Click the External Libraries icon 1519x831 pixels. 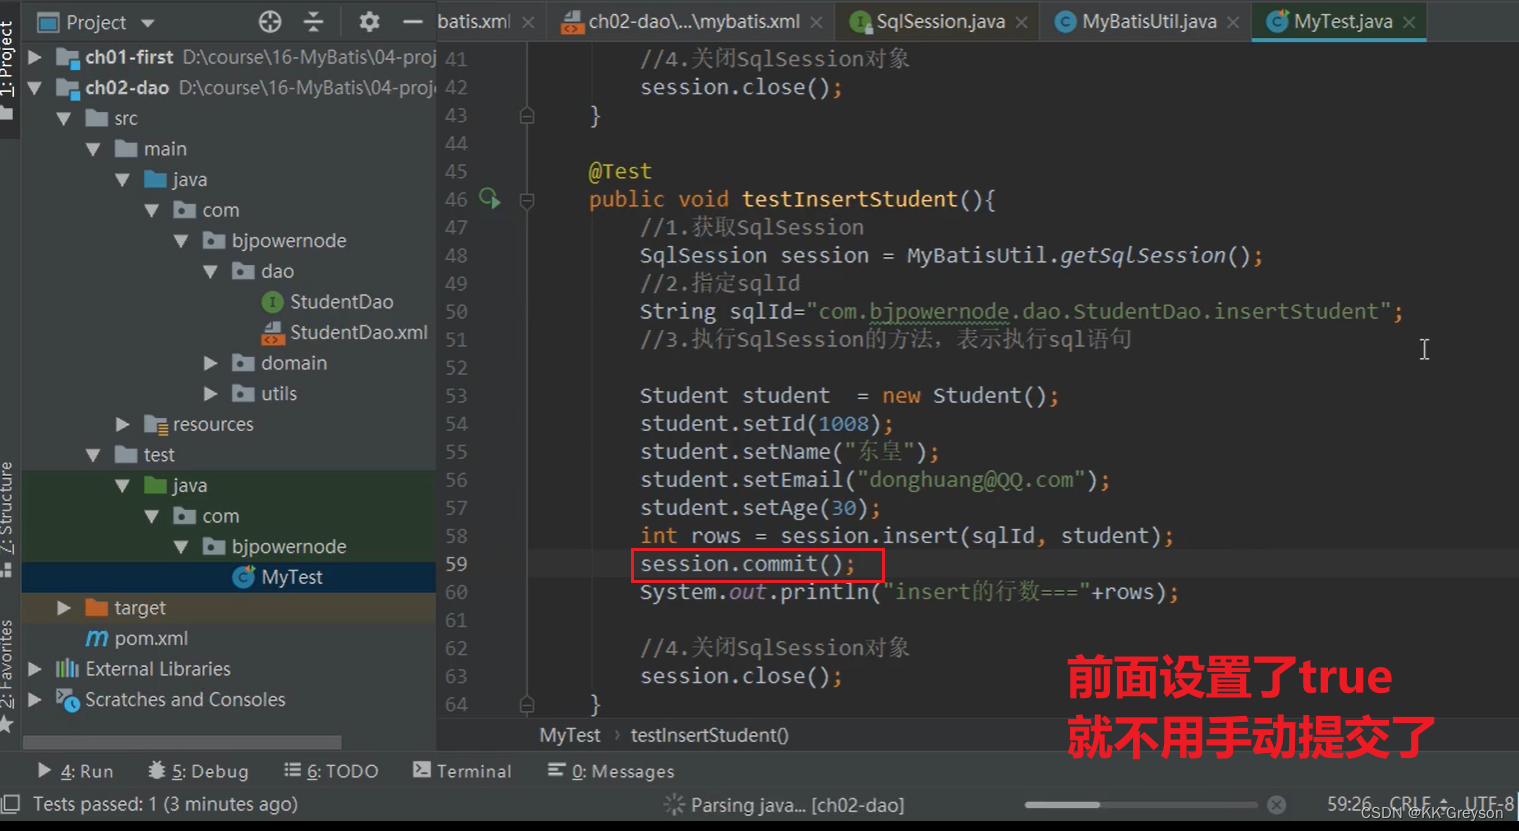coord(67,669)
